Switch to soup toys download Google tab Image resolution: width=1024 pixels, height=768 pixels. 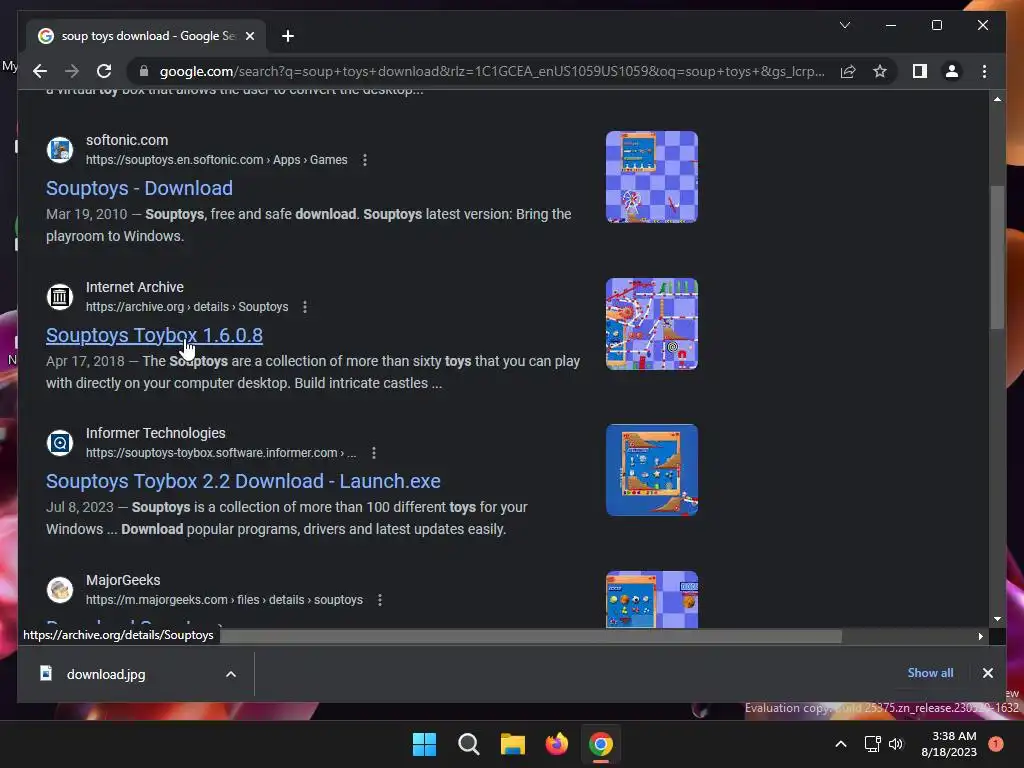(146, 36)
